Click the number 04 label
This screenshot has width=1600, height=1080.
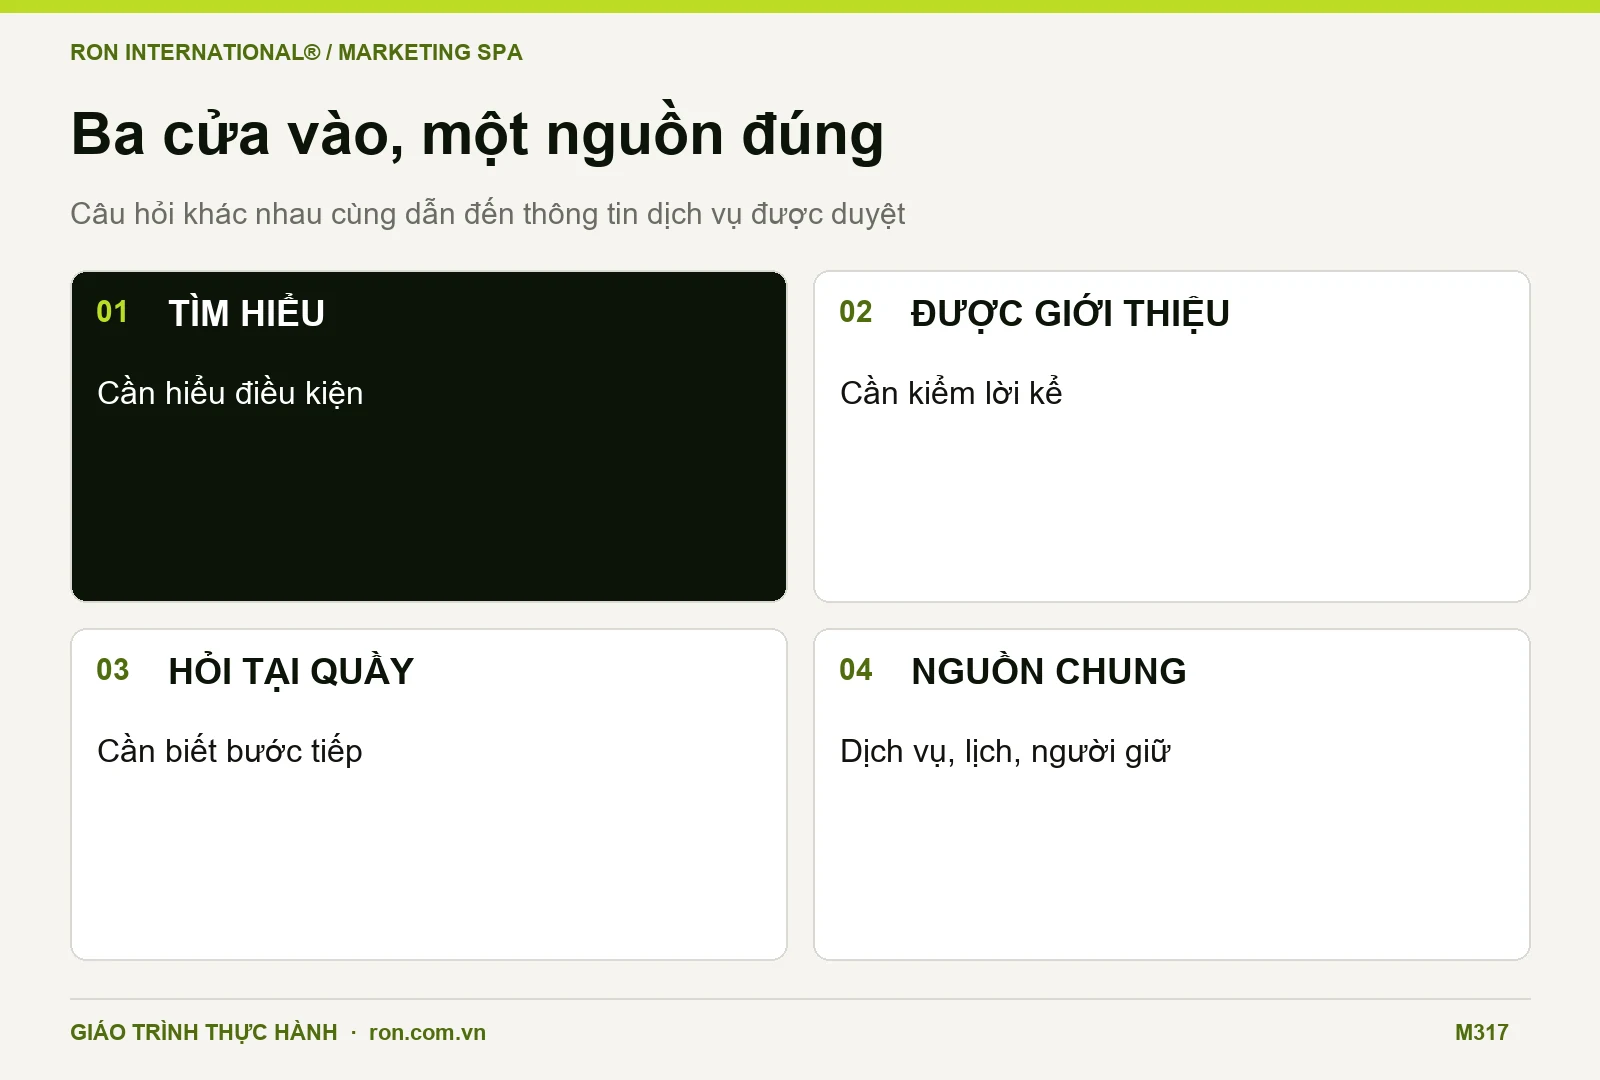pos(856,670)
